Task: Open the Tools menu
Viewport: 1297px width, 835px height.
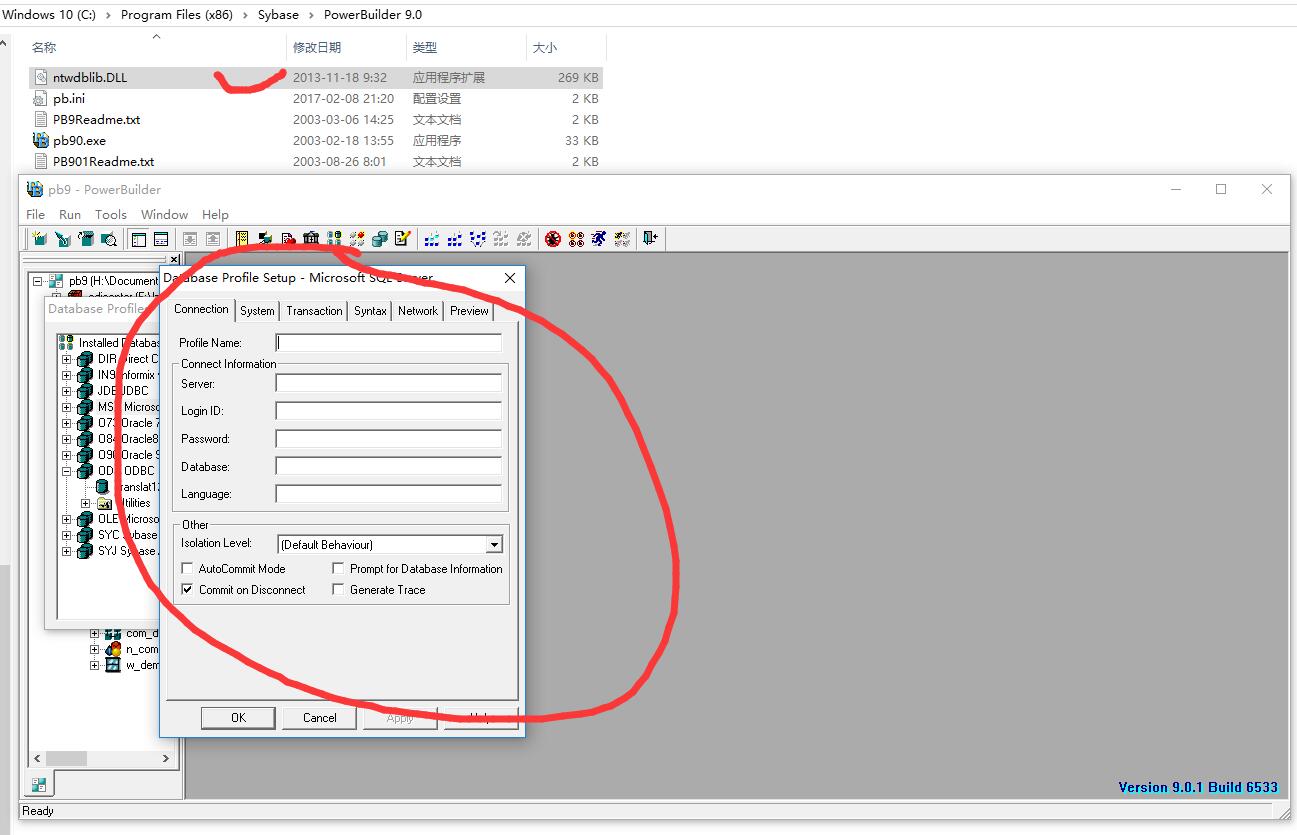Action: pyautogui.click(x=111, y=214)
